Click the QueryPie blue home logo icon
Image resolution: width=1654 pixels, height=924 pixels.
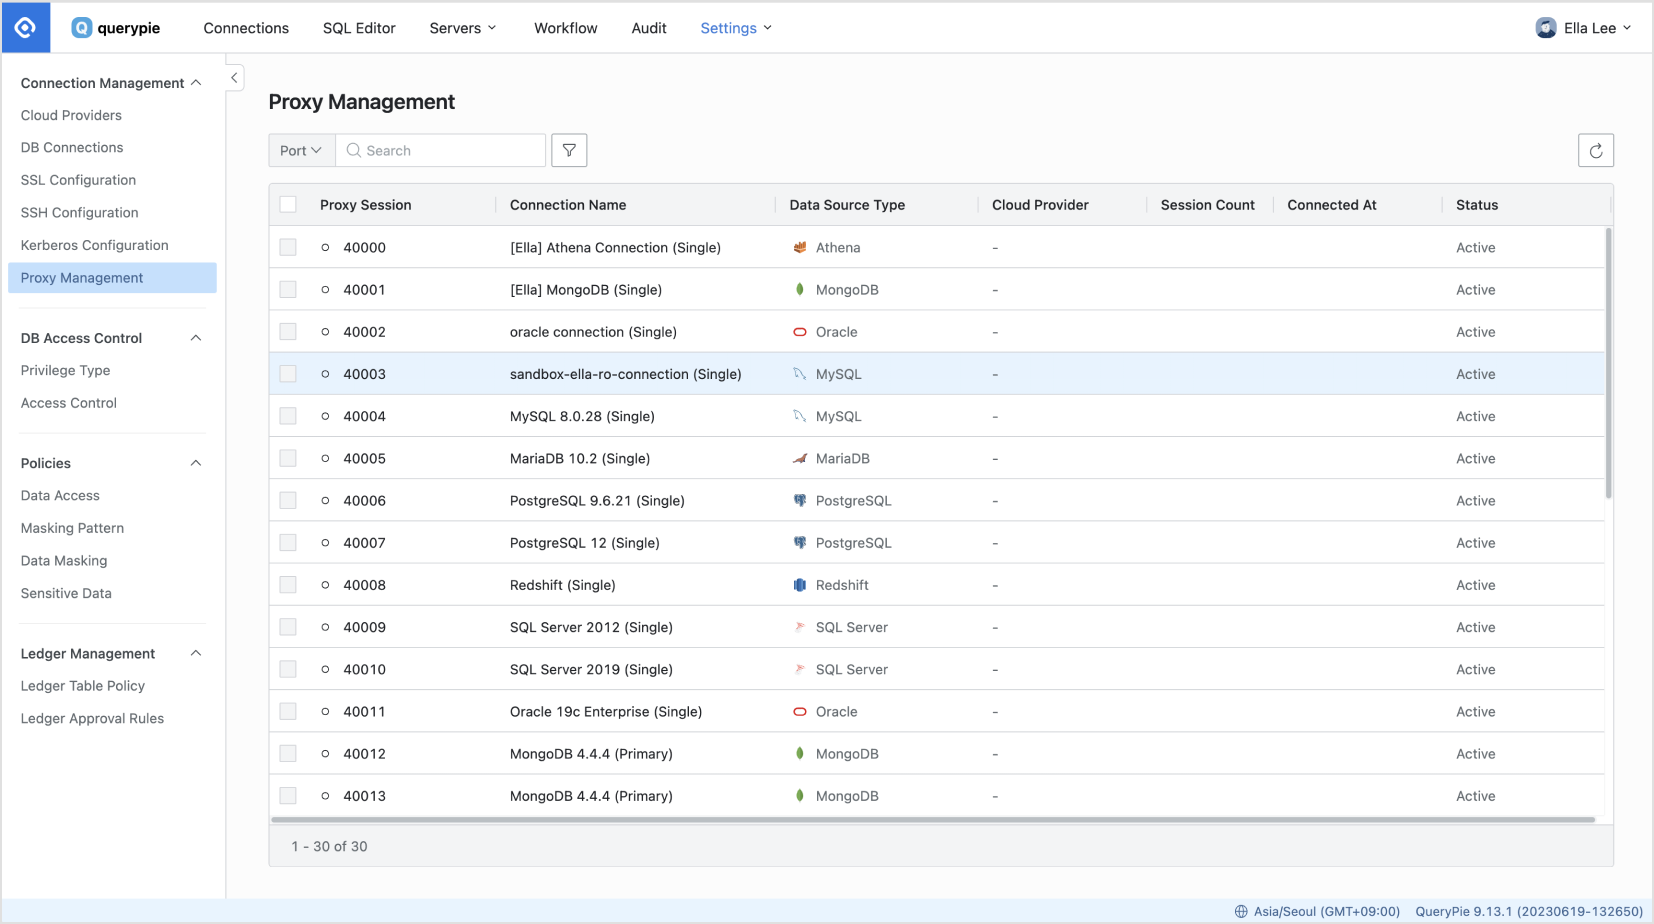[25, 28]
